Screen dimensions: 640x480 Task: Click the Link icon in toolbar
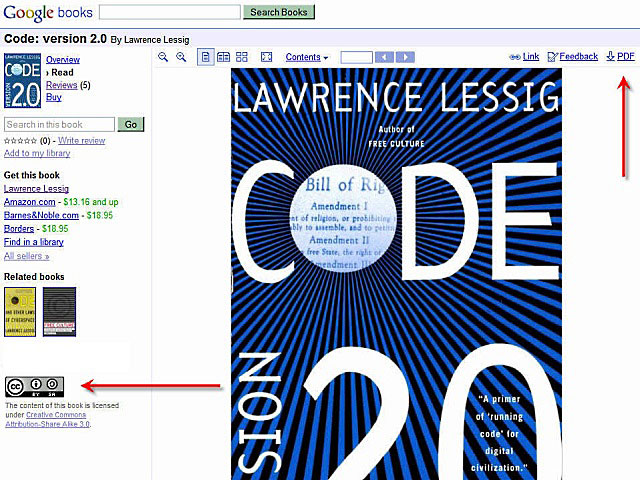[524, 57]
